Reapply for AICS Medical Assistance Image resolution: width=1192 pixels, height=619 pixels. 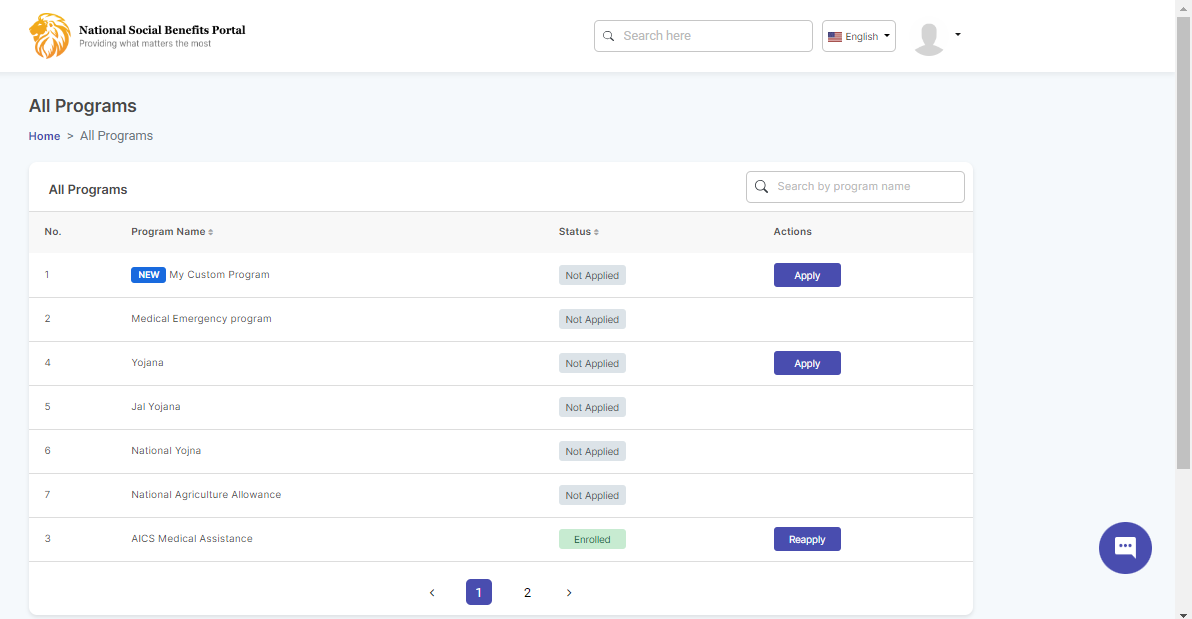[x=806, y=539]
